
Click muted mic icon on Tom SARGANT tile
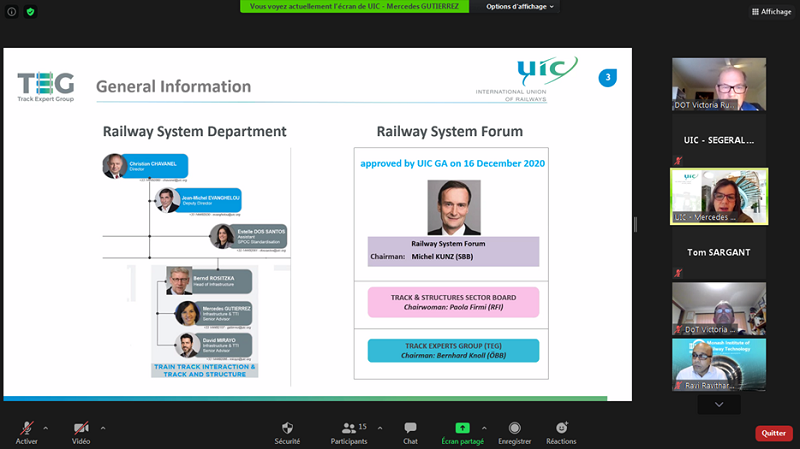tap(678, 273)
